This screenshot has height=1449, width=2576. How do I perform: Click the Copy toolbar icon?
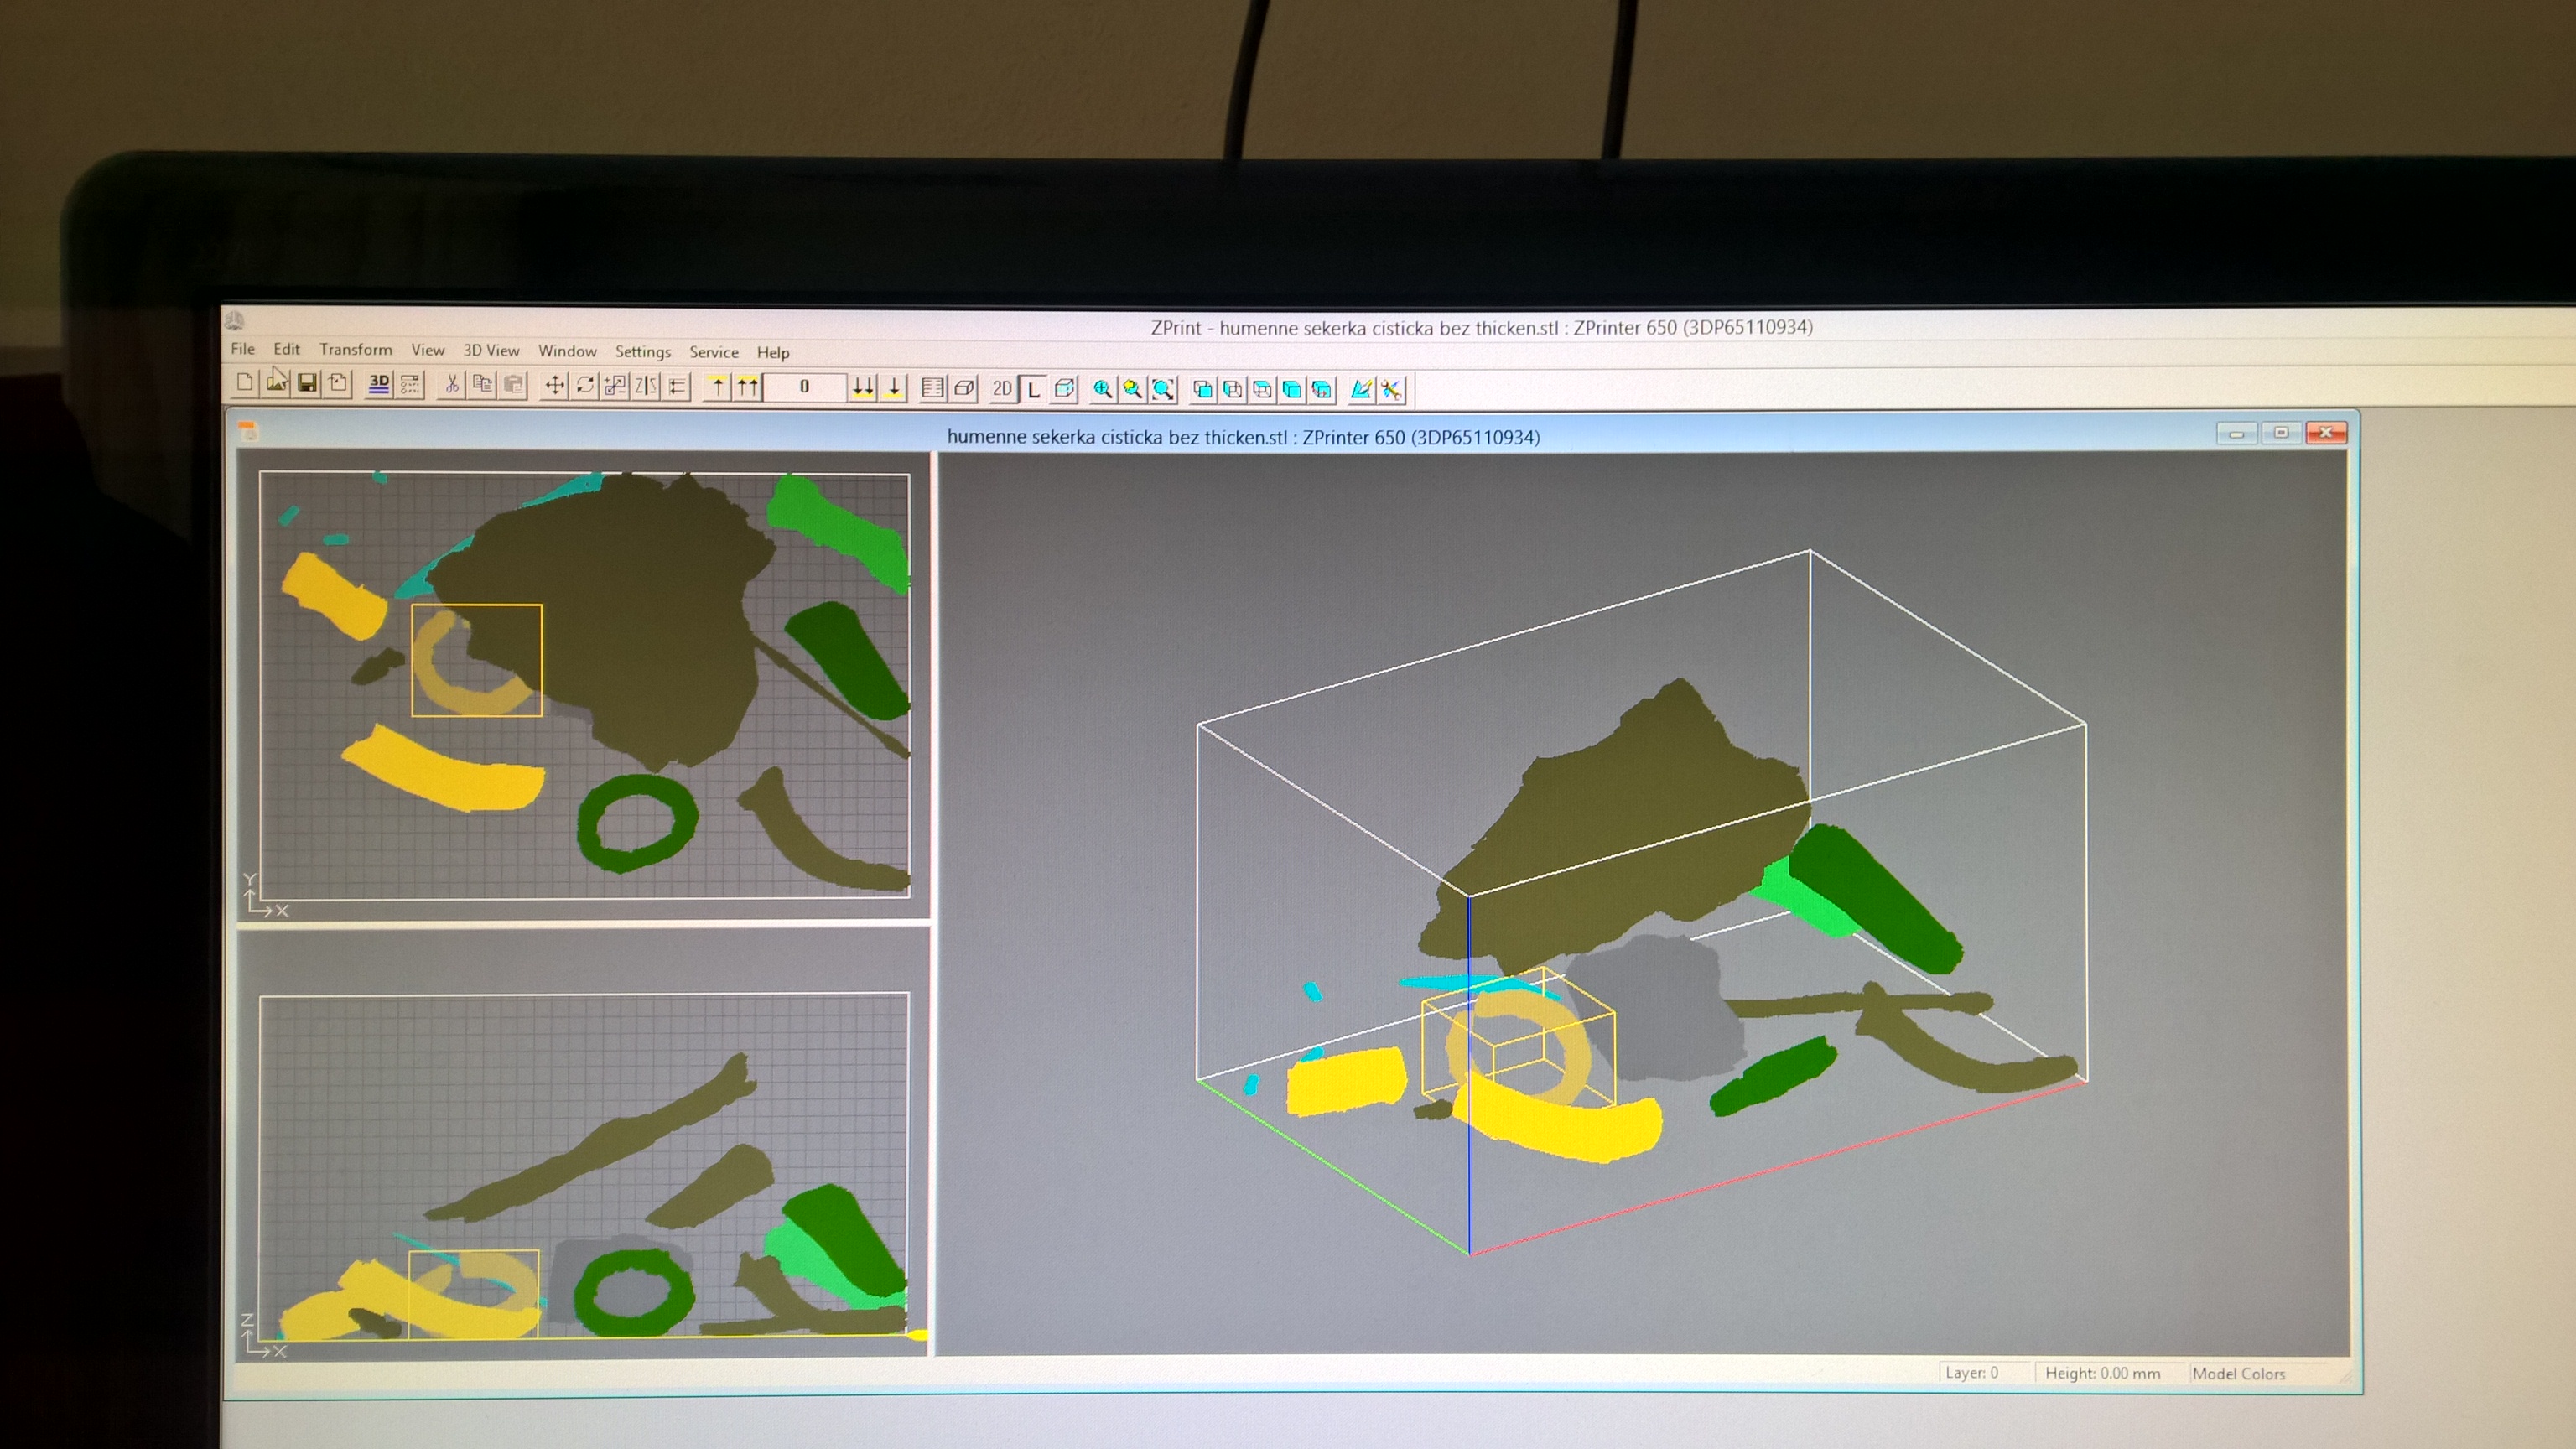(x=482, y=385)
